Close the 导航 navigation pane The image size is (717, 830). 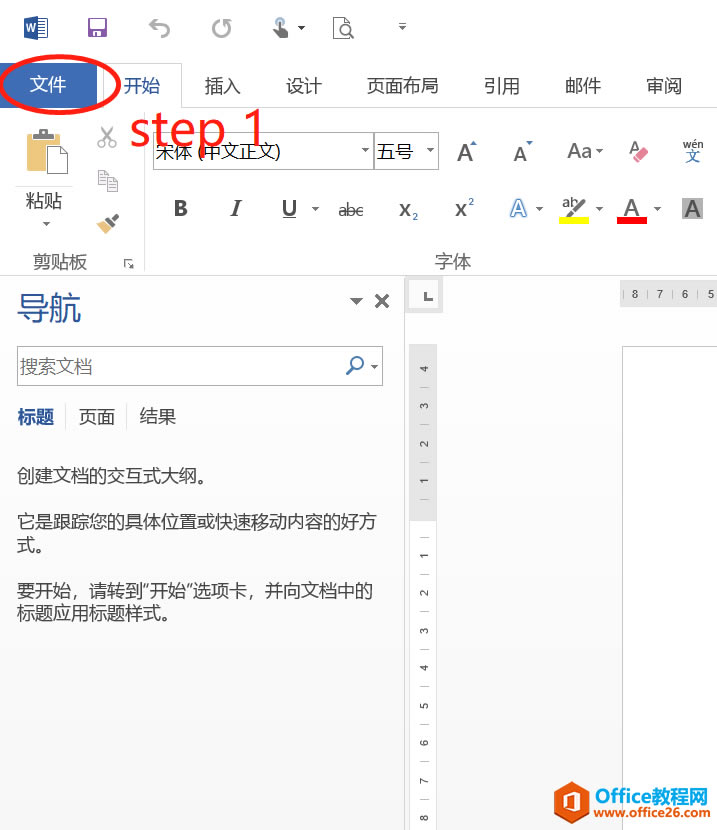click(382, 301)
